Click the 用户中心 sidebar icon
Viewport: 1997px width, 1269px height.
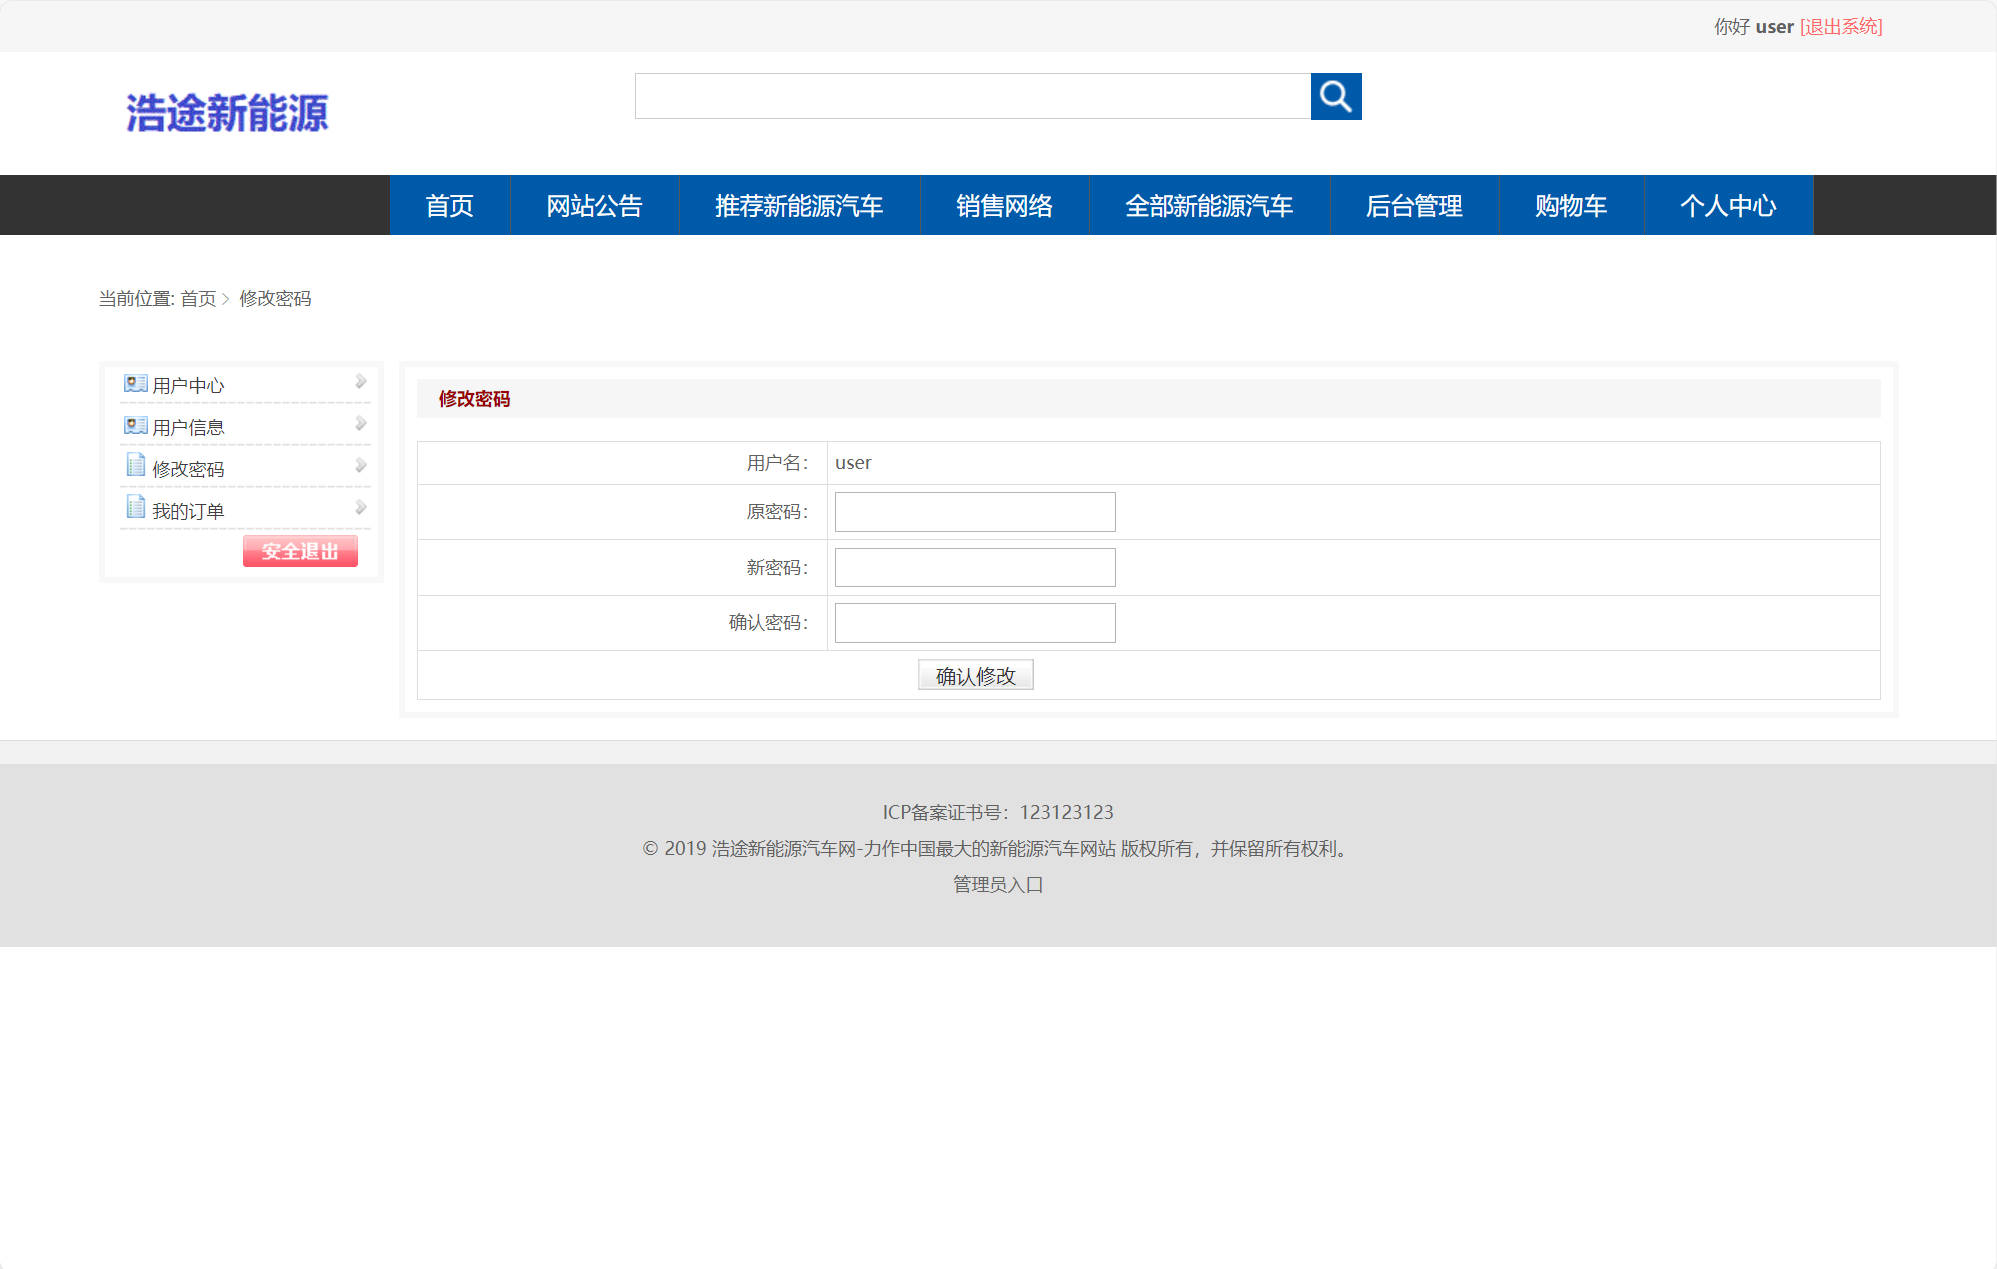click(x=135, y=382)
